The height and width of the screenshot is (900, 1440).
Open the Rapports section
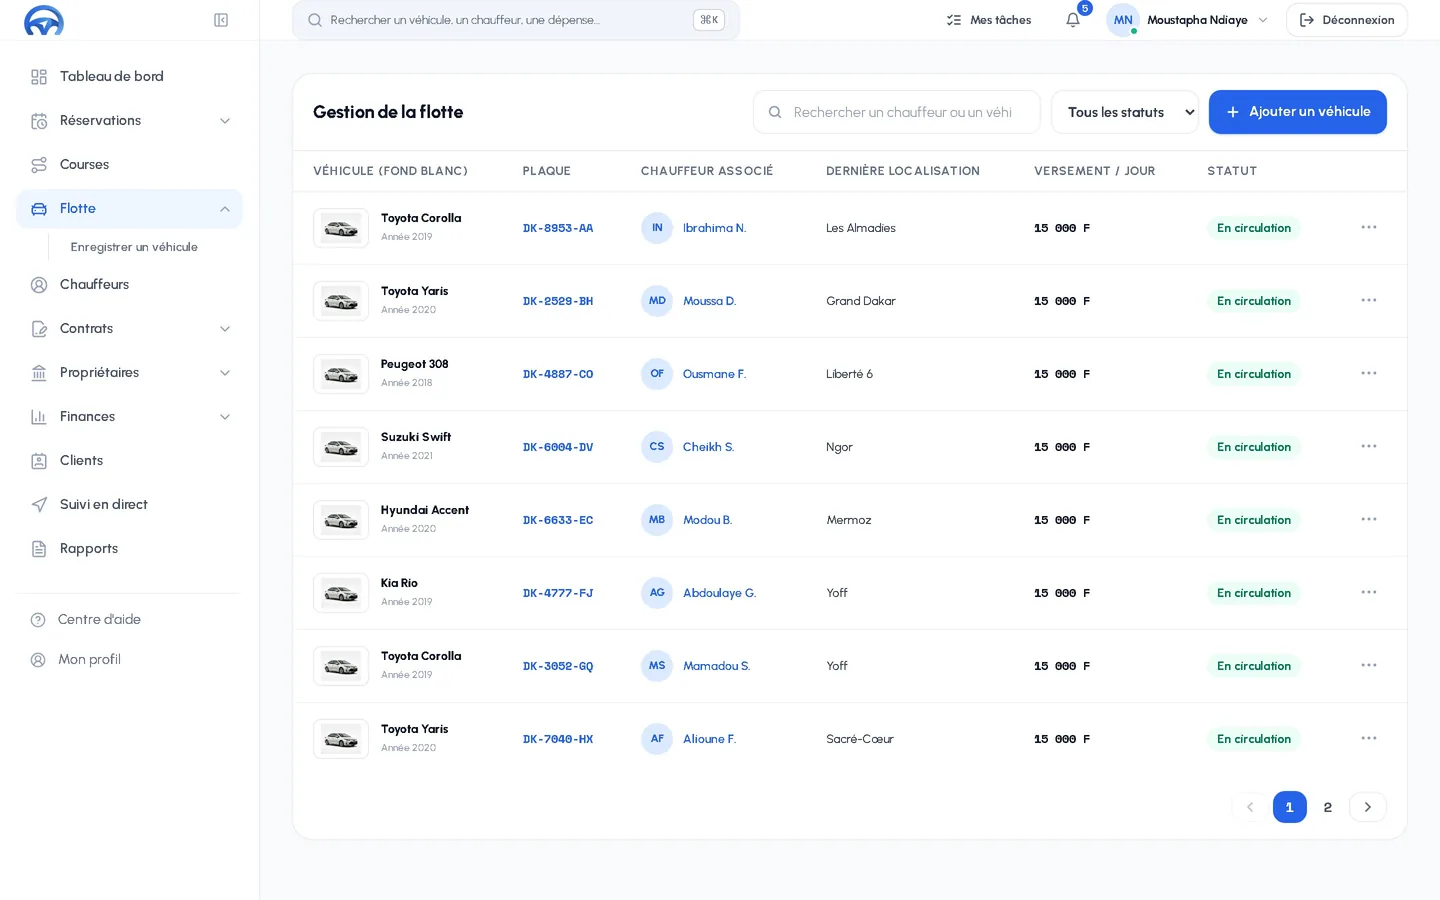tap(129, 549)
